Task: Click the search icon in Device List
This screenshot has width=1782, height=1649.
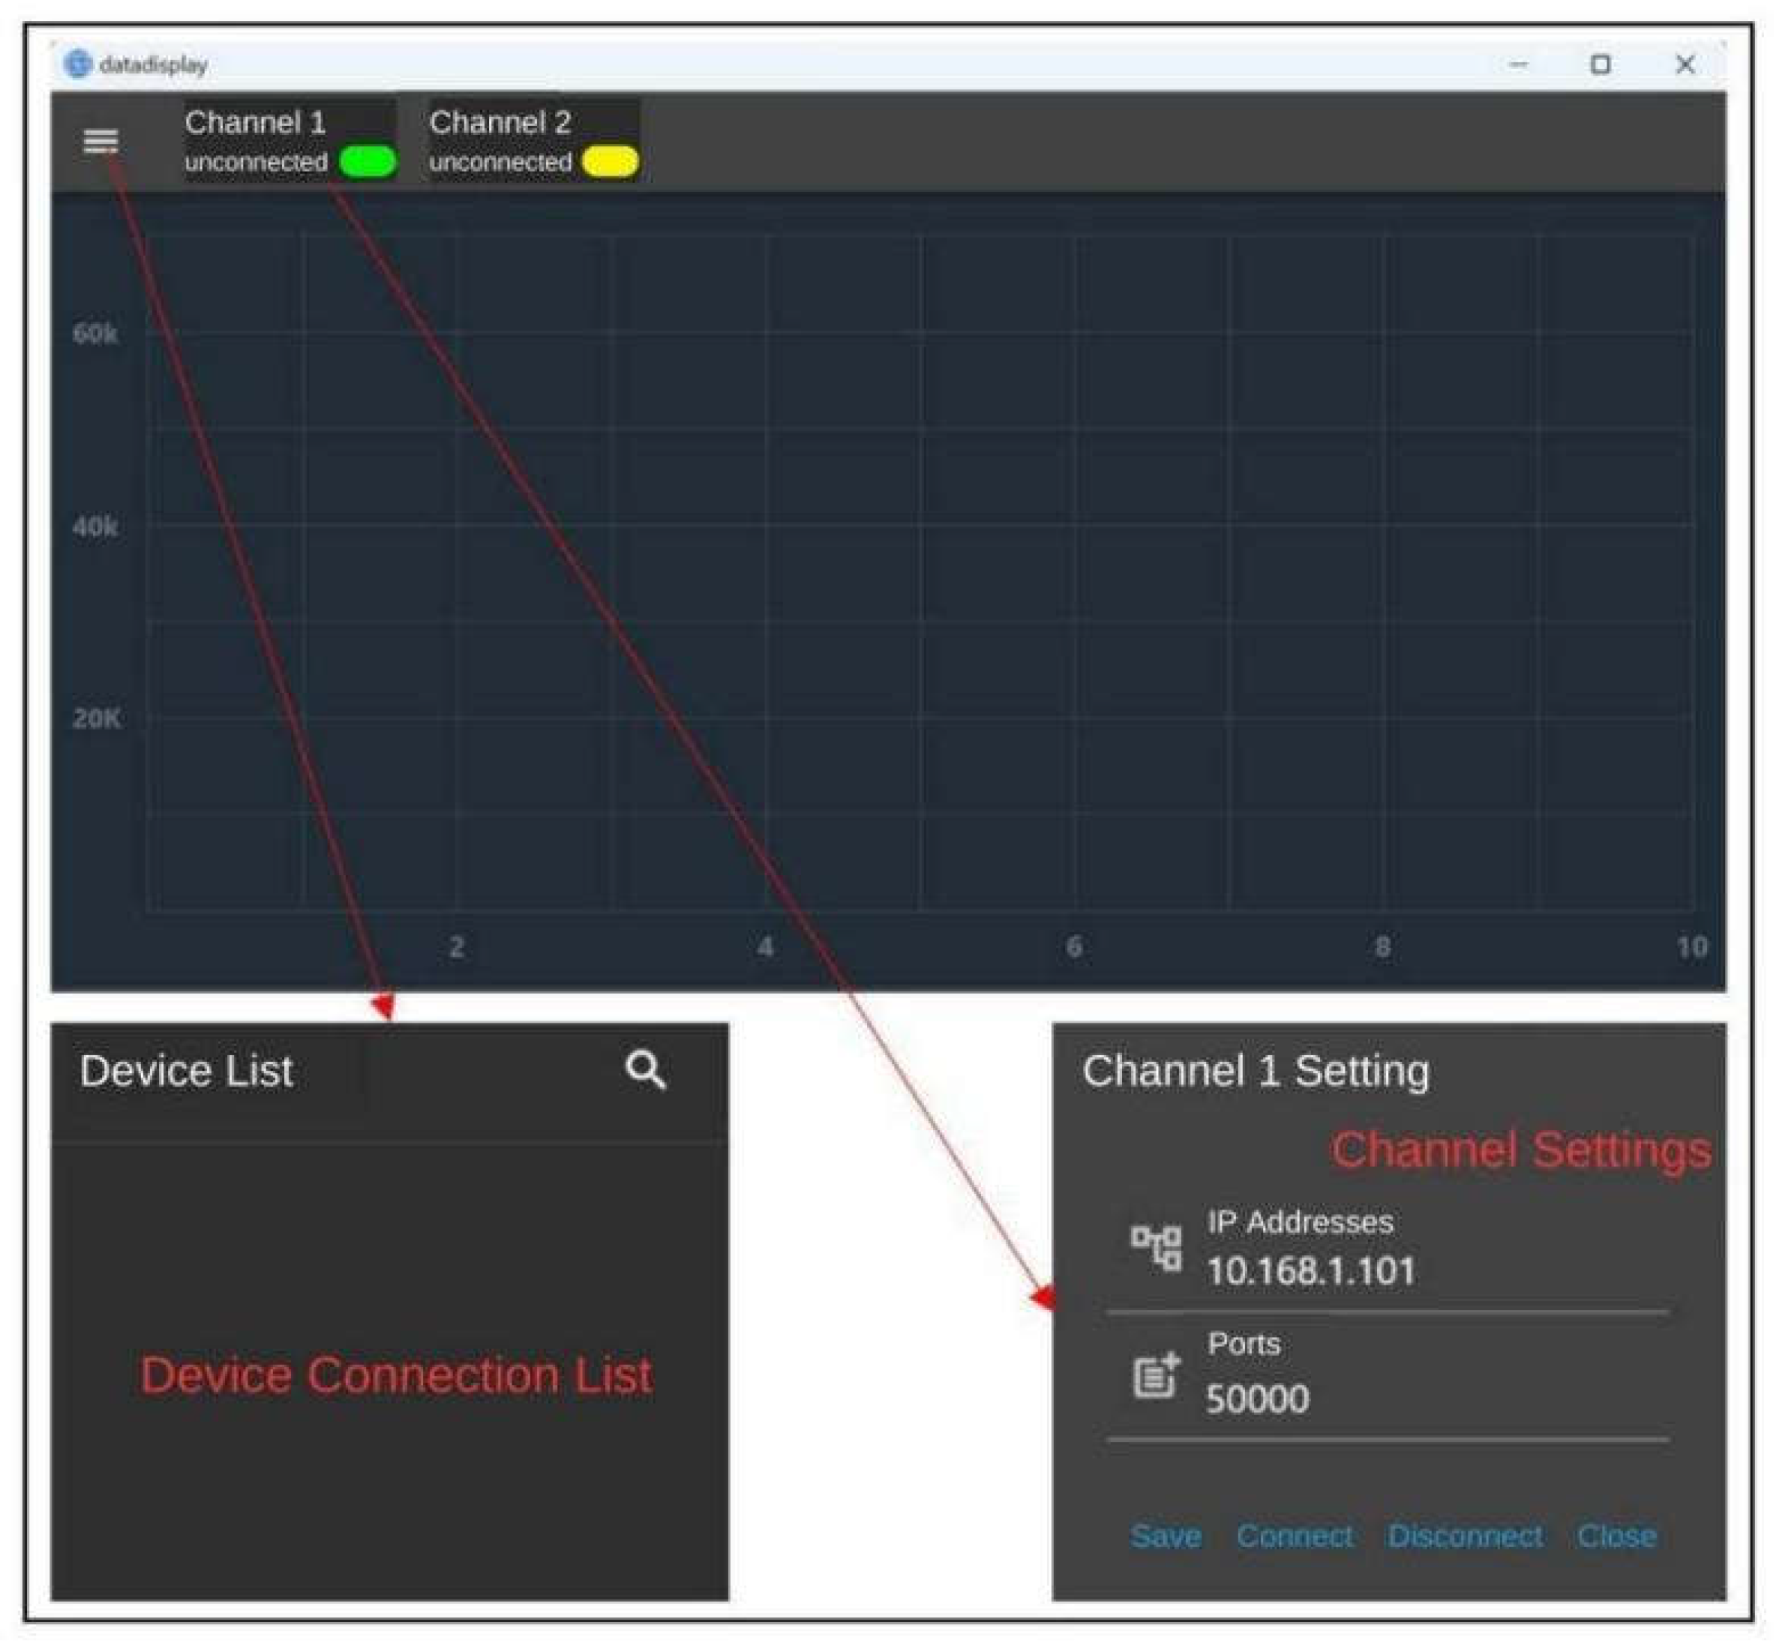Action: click(645, 1070)
